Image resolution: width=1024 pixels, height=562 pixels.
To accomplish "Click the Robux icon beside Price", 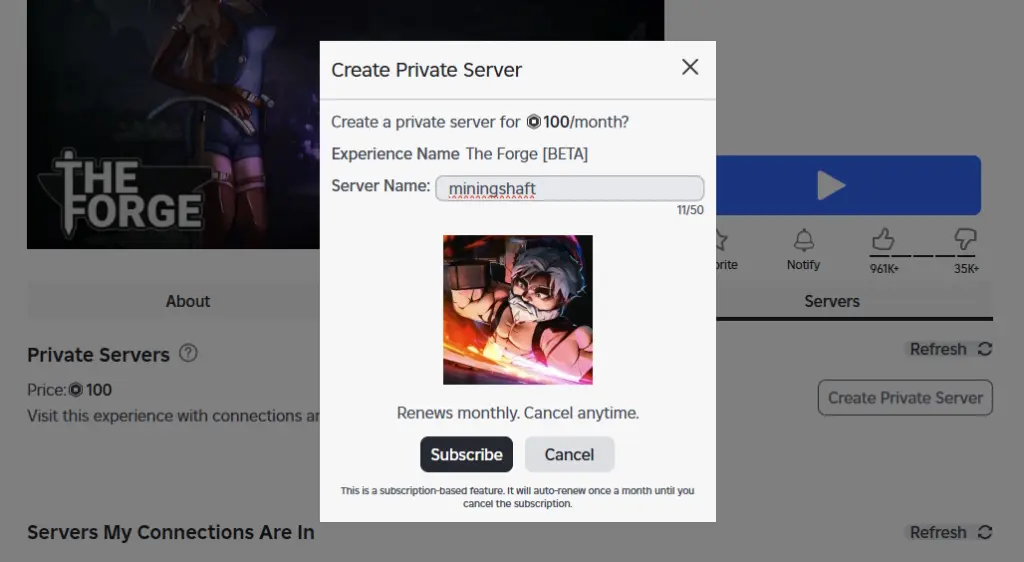I will (x=76, y=390).
